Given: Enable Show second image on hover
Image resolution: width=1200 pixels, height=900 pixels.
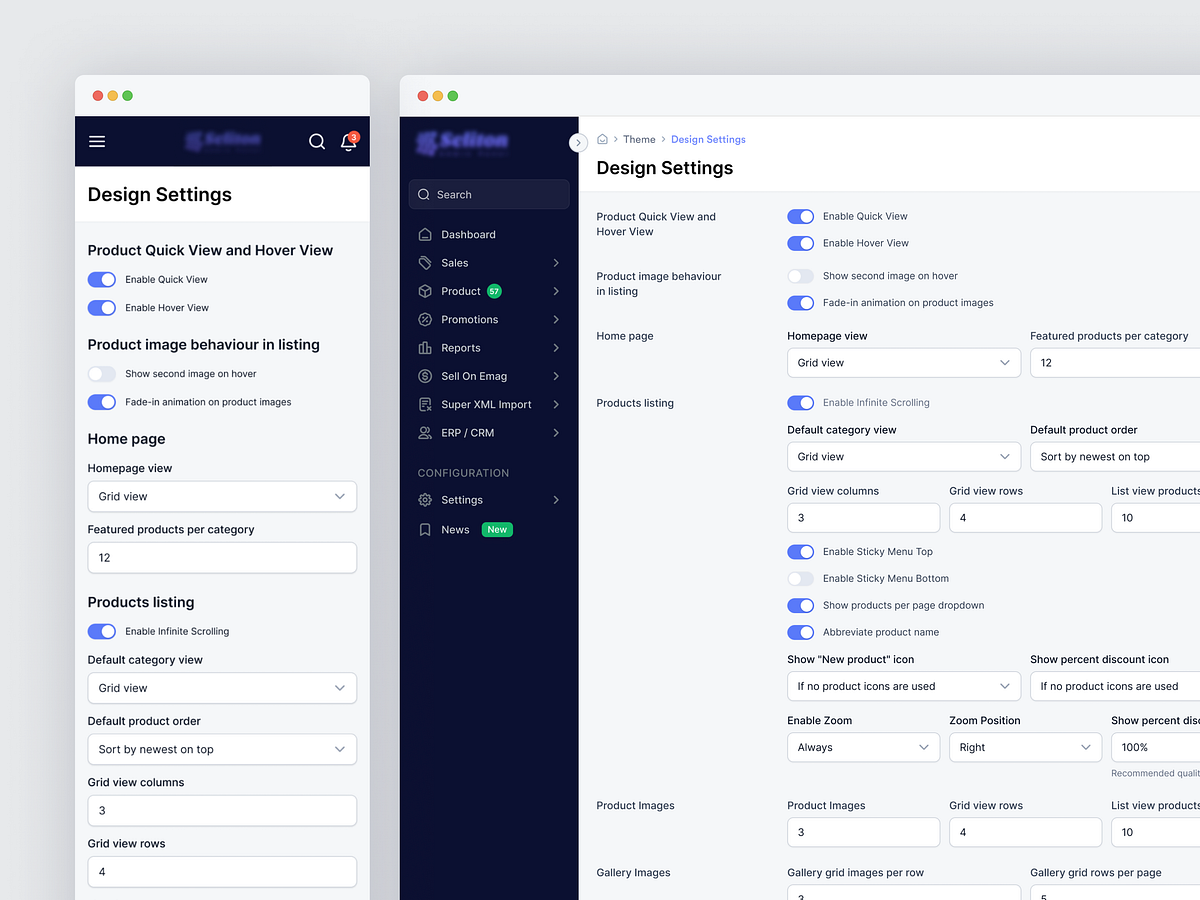Looking at the screenshot, I should 799,275.
